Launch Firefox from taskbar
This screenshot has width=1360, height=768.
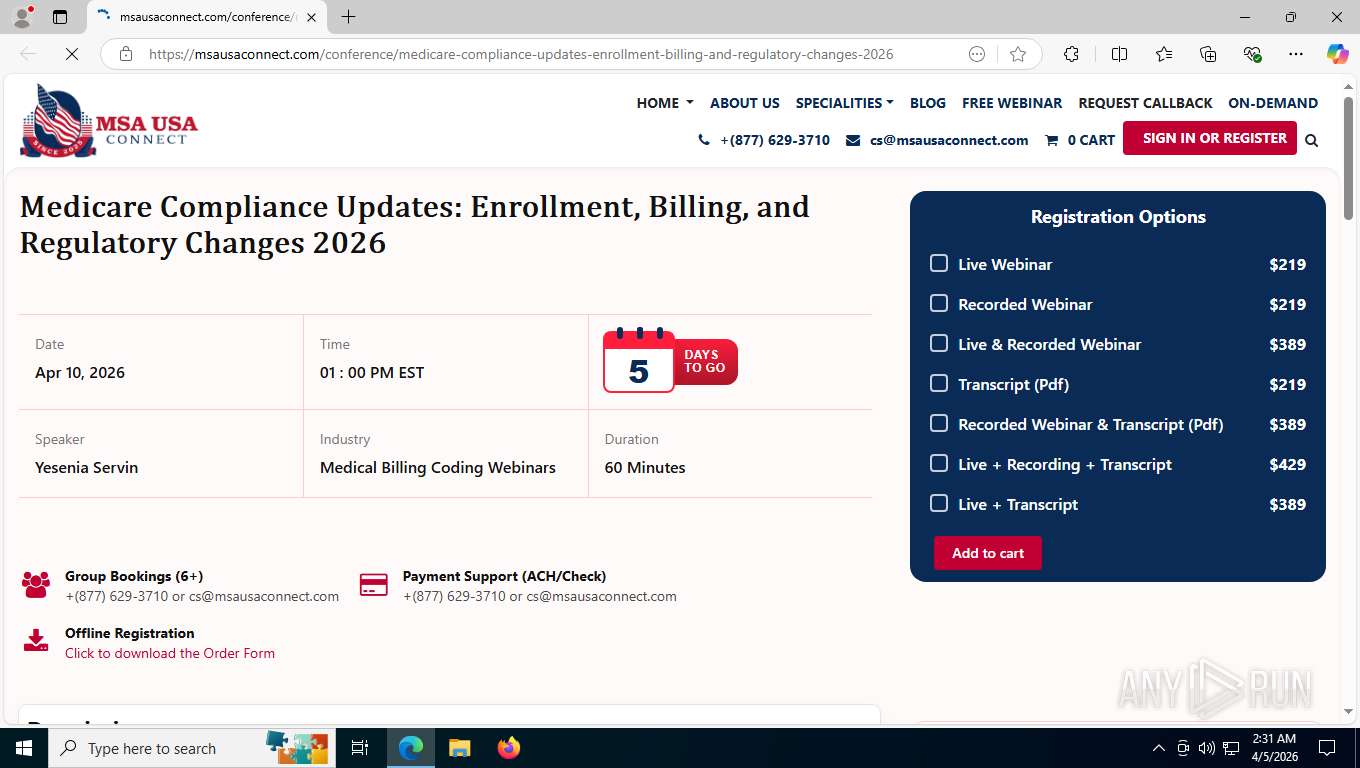[x=509, y=748]
